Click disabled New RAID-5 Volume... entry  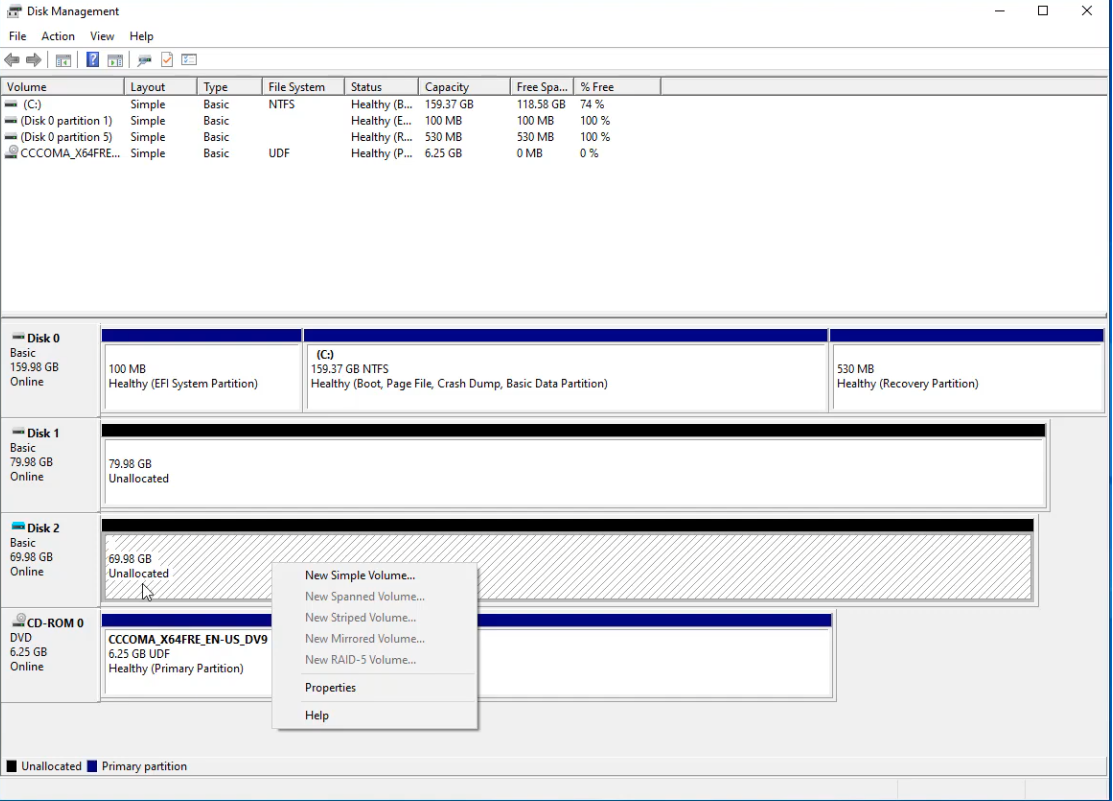coord(375,660)
